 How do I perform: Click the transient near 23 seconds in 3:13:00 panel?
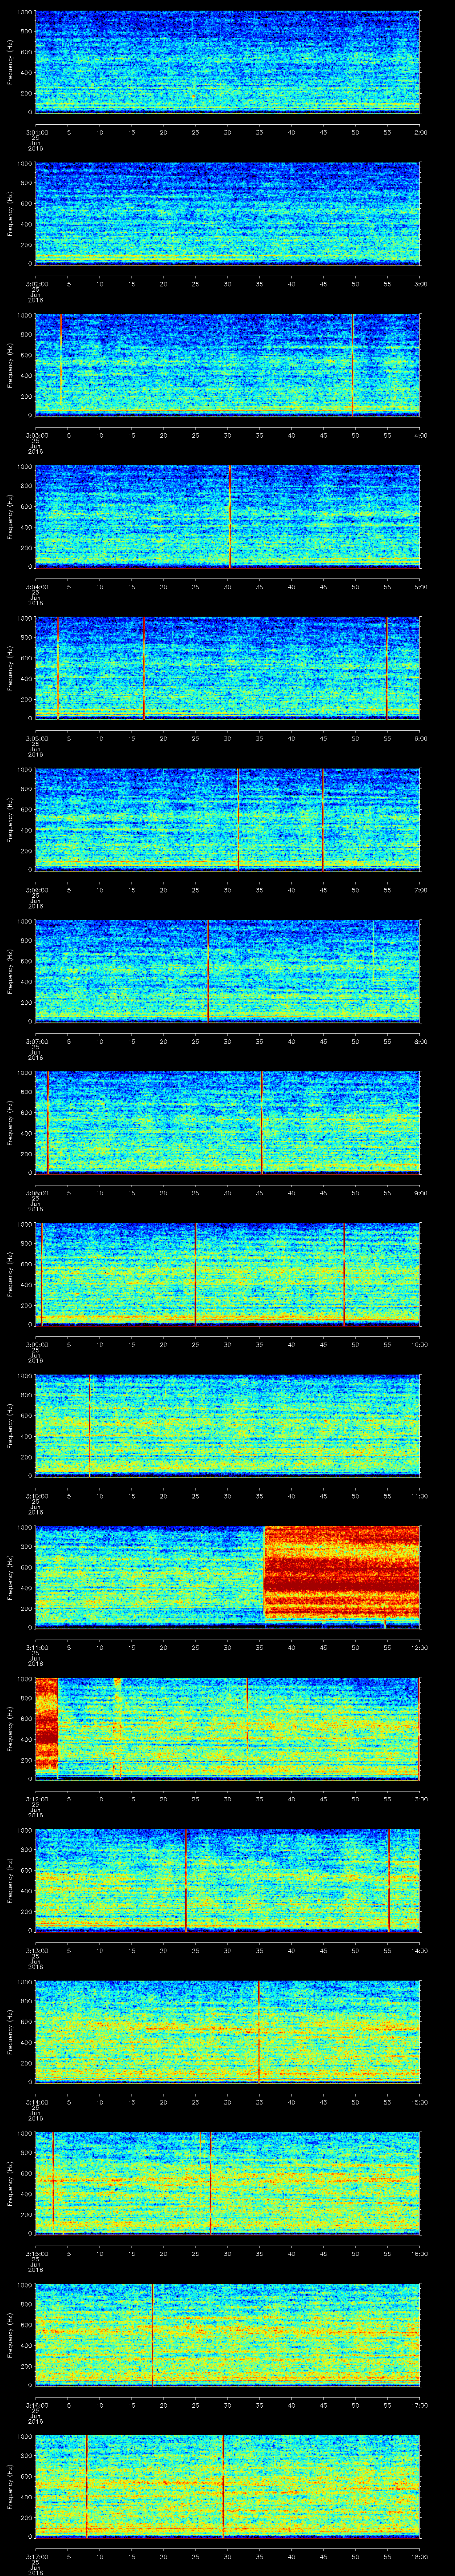(x=186, y=1880)
